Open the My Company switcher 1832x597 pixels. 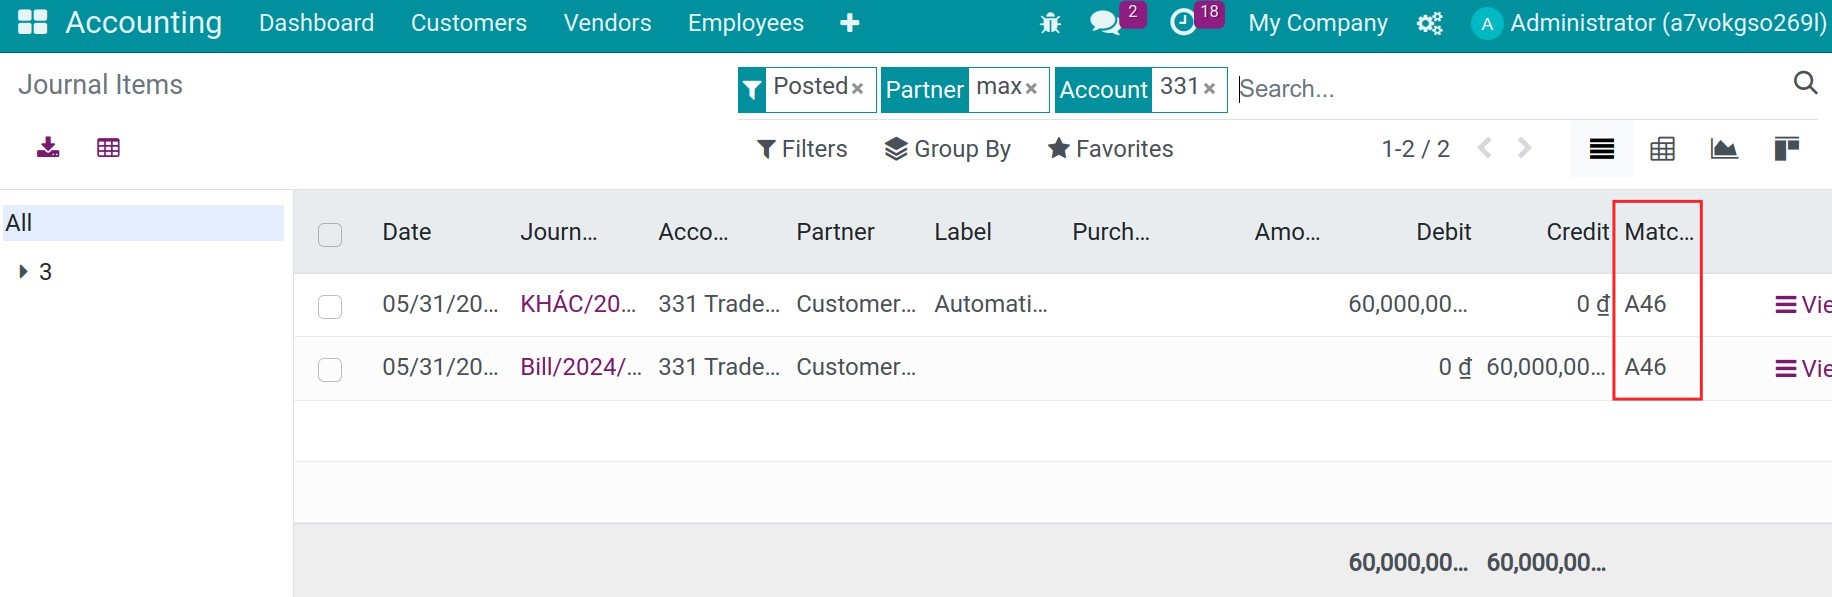(x=1318, y=23)
